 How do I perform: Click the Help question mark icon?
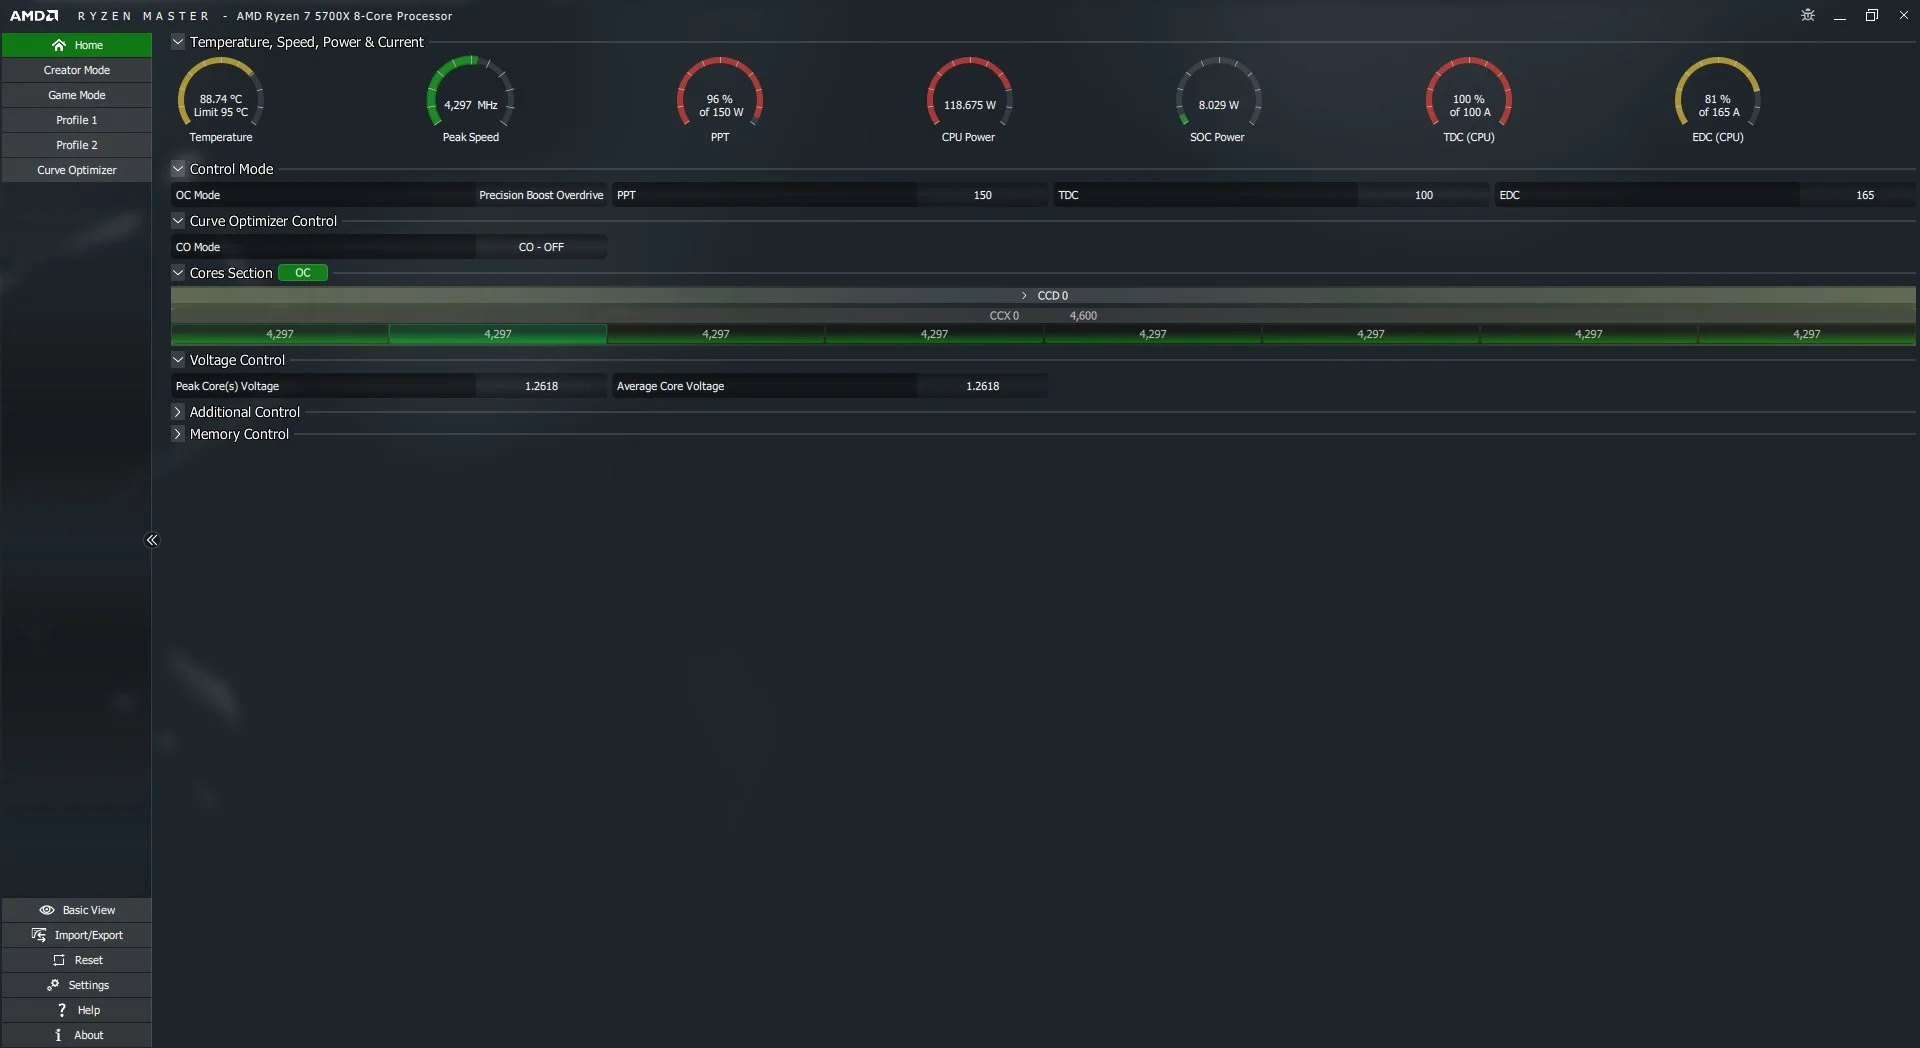pos(62,1010)
